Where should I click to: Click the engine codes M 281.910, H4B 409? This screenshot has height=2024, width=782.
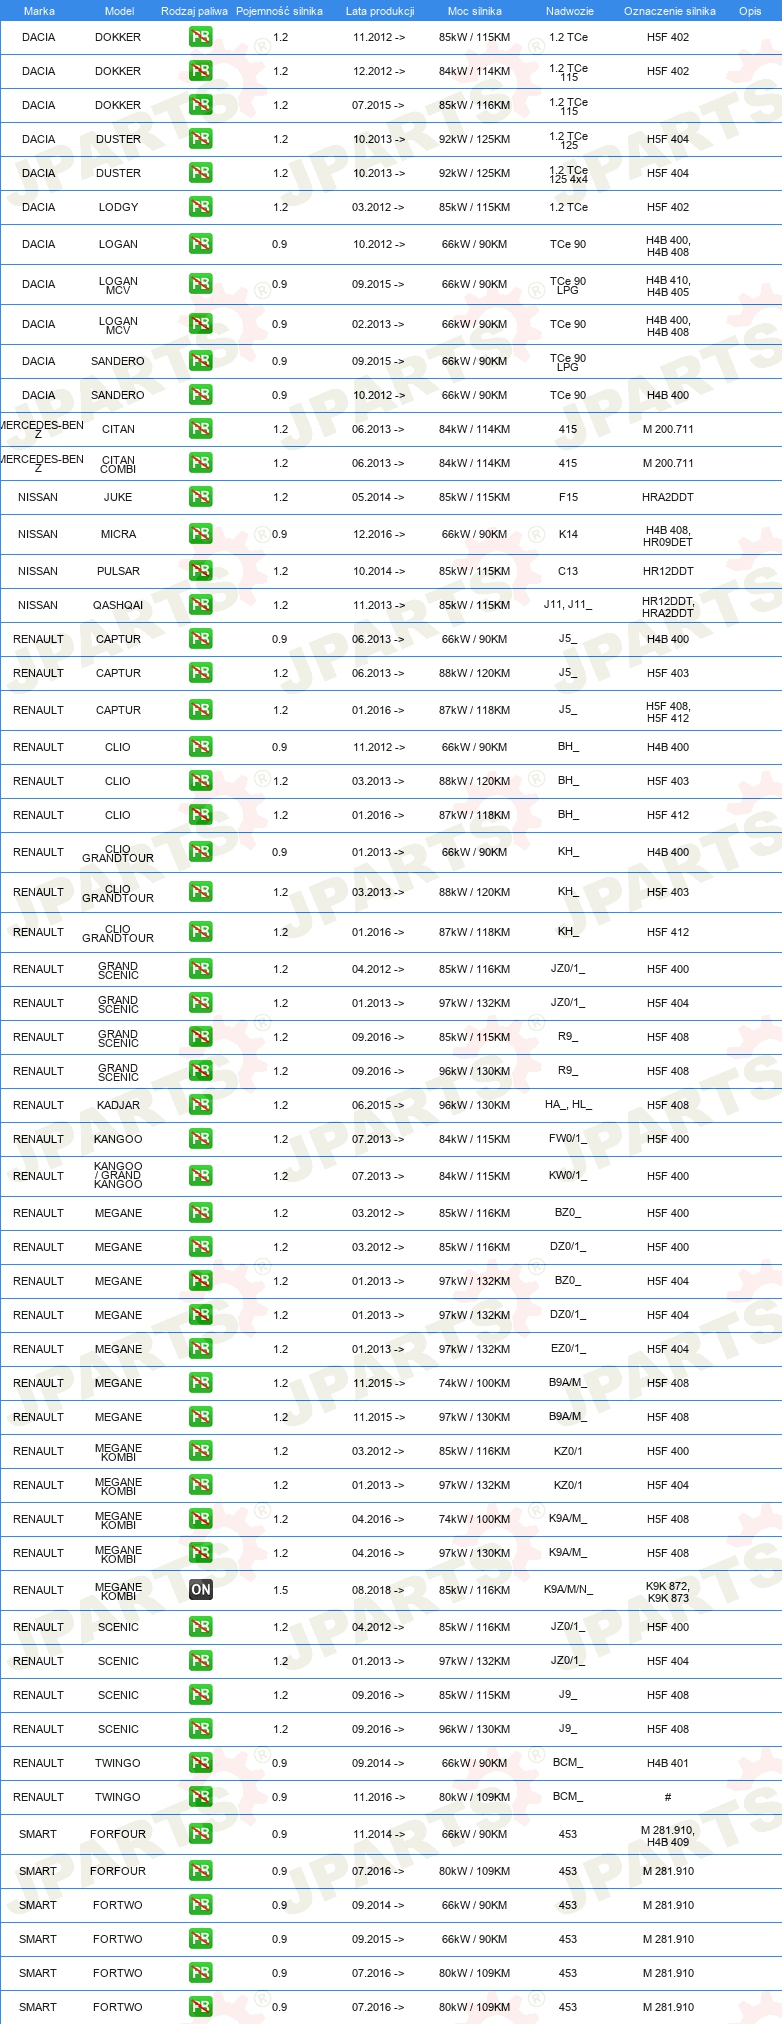tap(668, 1836)
